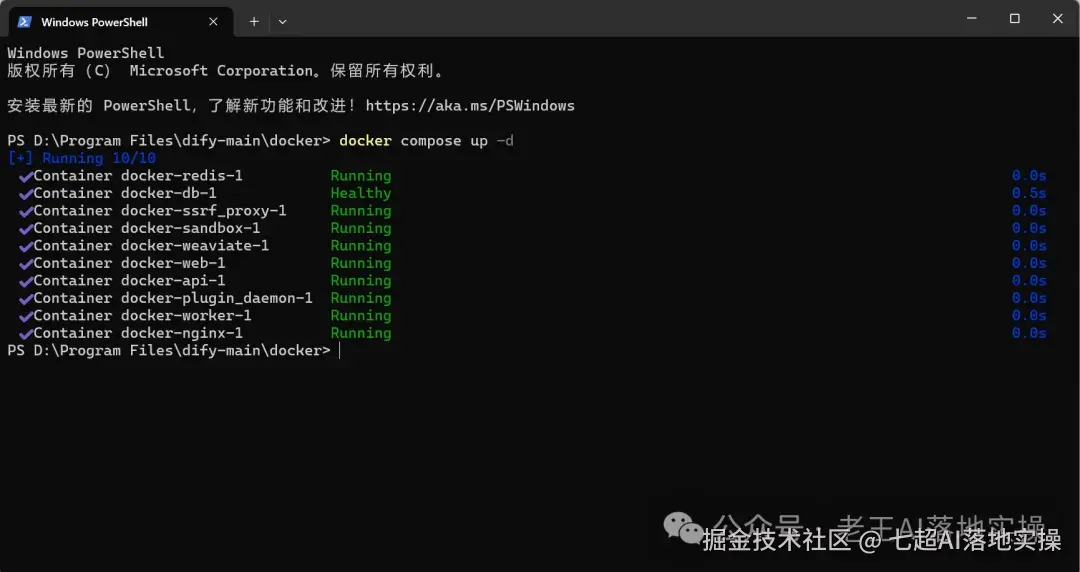Close the terminal window
1080x572 pixels.
tap(1057, 18)
